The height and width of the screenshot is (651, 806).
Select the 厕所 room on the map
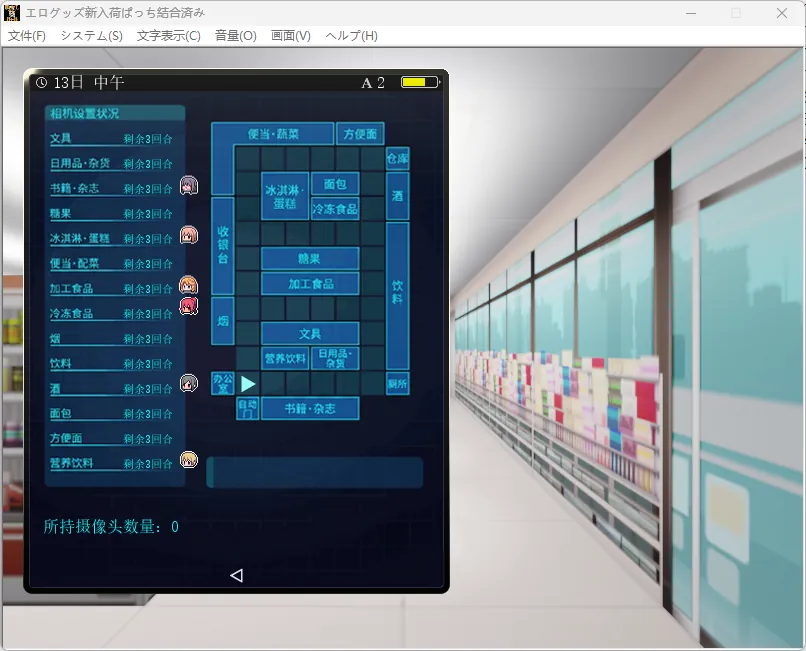[397, 384]
